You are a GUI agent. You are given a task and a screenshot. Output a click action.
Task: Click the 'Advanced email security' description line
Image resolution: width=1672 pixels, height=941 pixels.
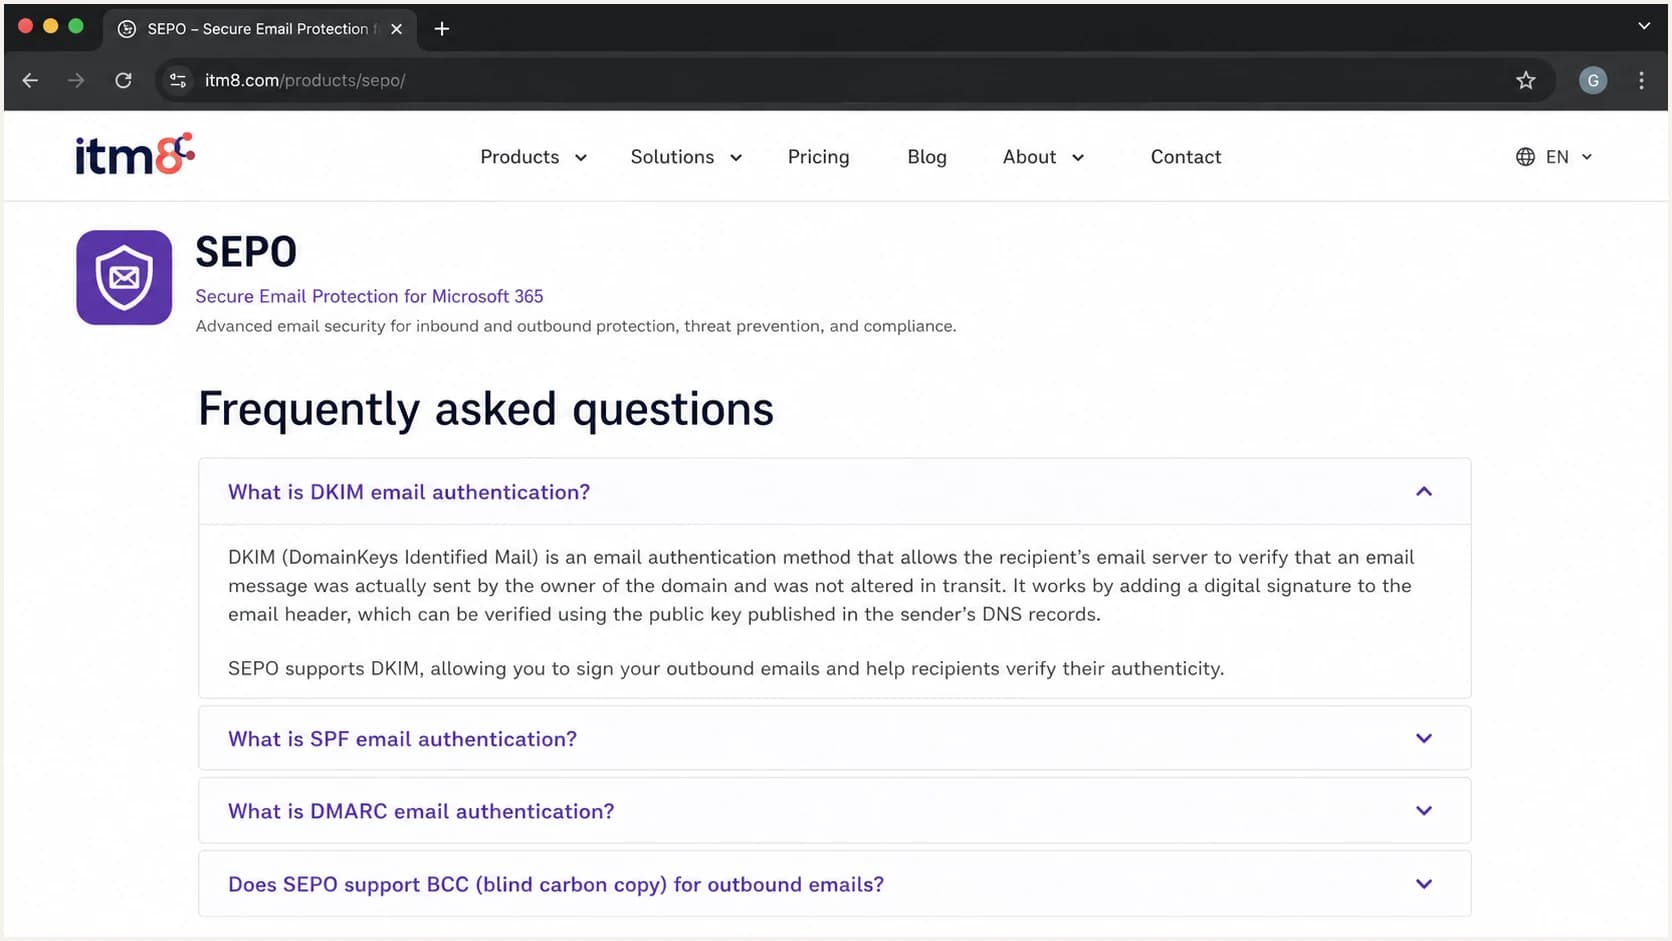click(576, 326)
